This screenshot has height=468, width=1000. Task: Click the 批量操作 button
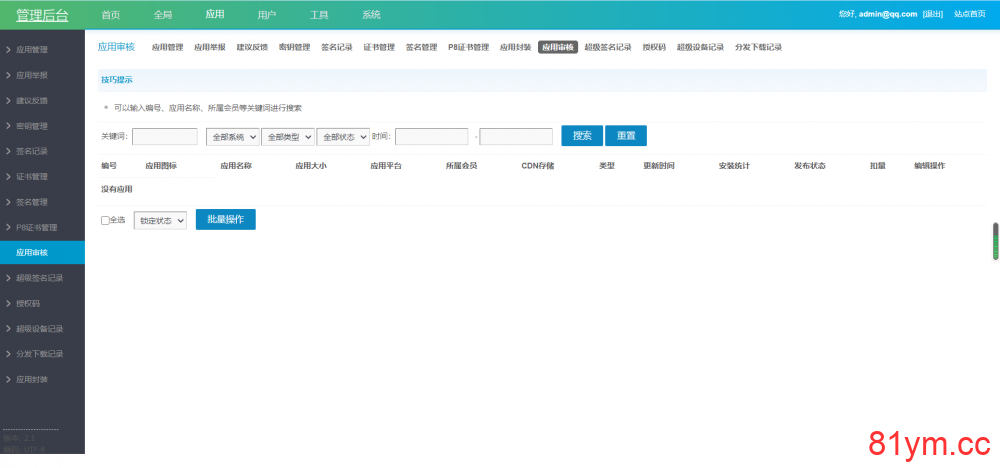pos(225,219)
